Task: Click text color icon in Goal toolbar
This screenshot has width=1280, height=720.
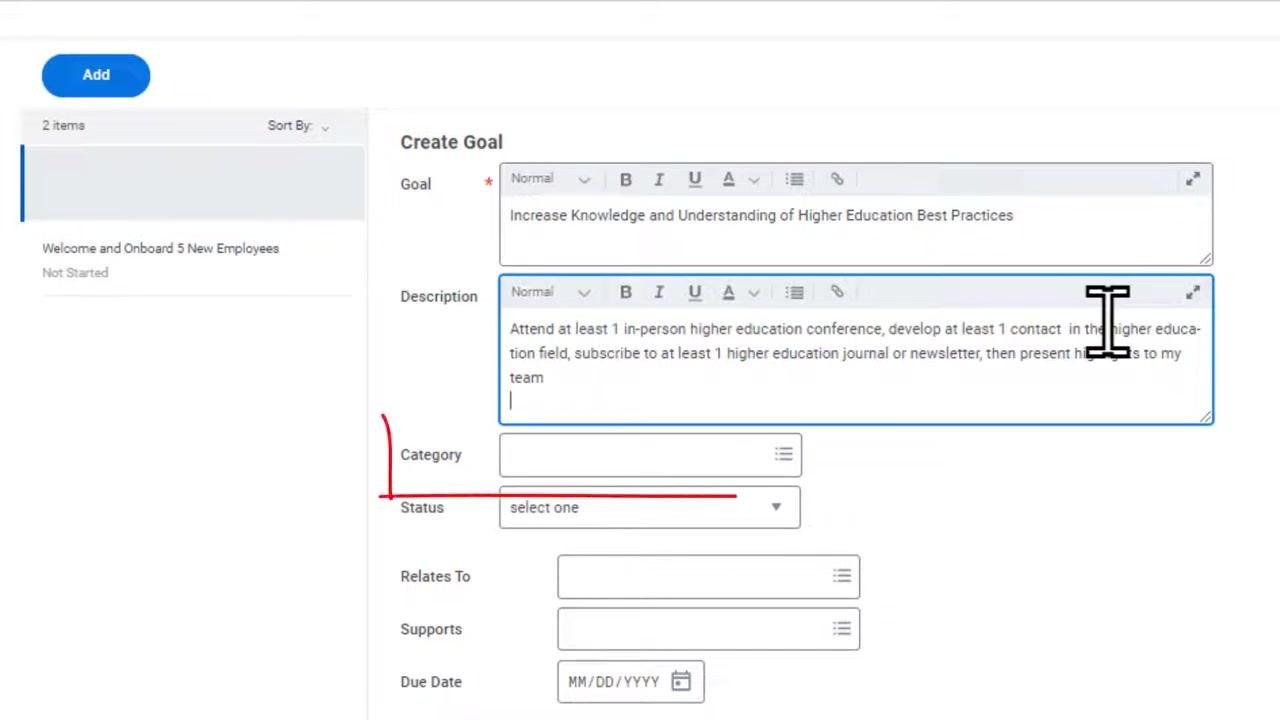Action: 728,180
